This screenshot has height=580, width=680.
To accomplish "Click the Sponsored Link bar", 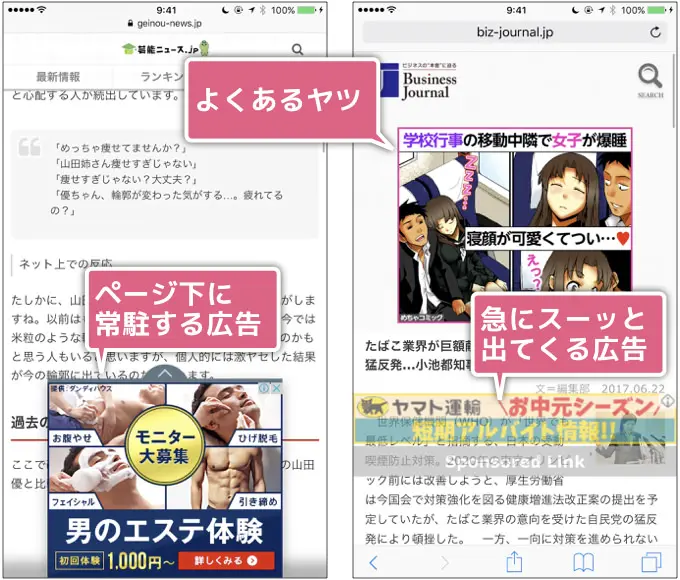I will [x=515, y=462].
